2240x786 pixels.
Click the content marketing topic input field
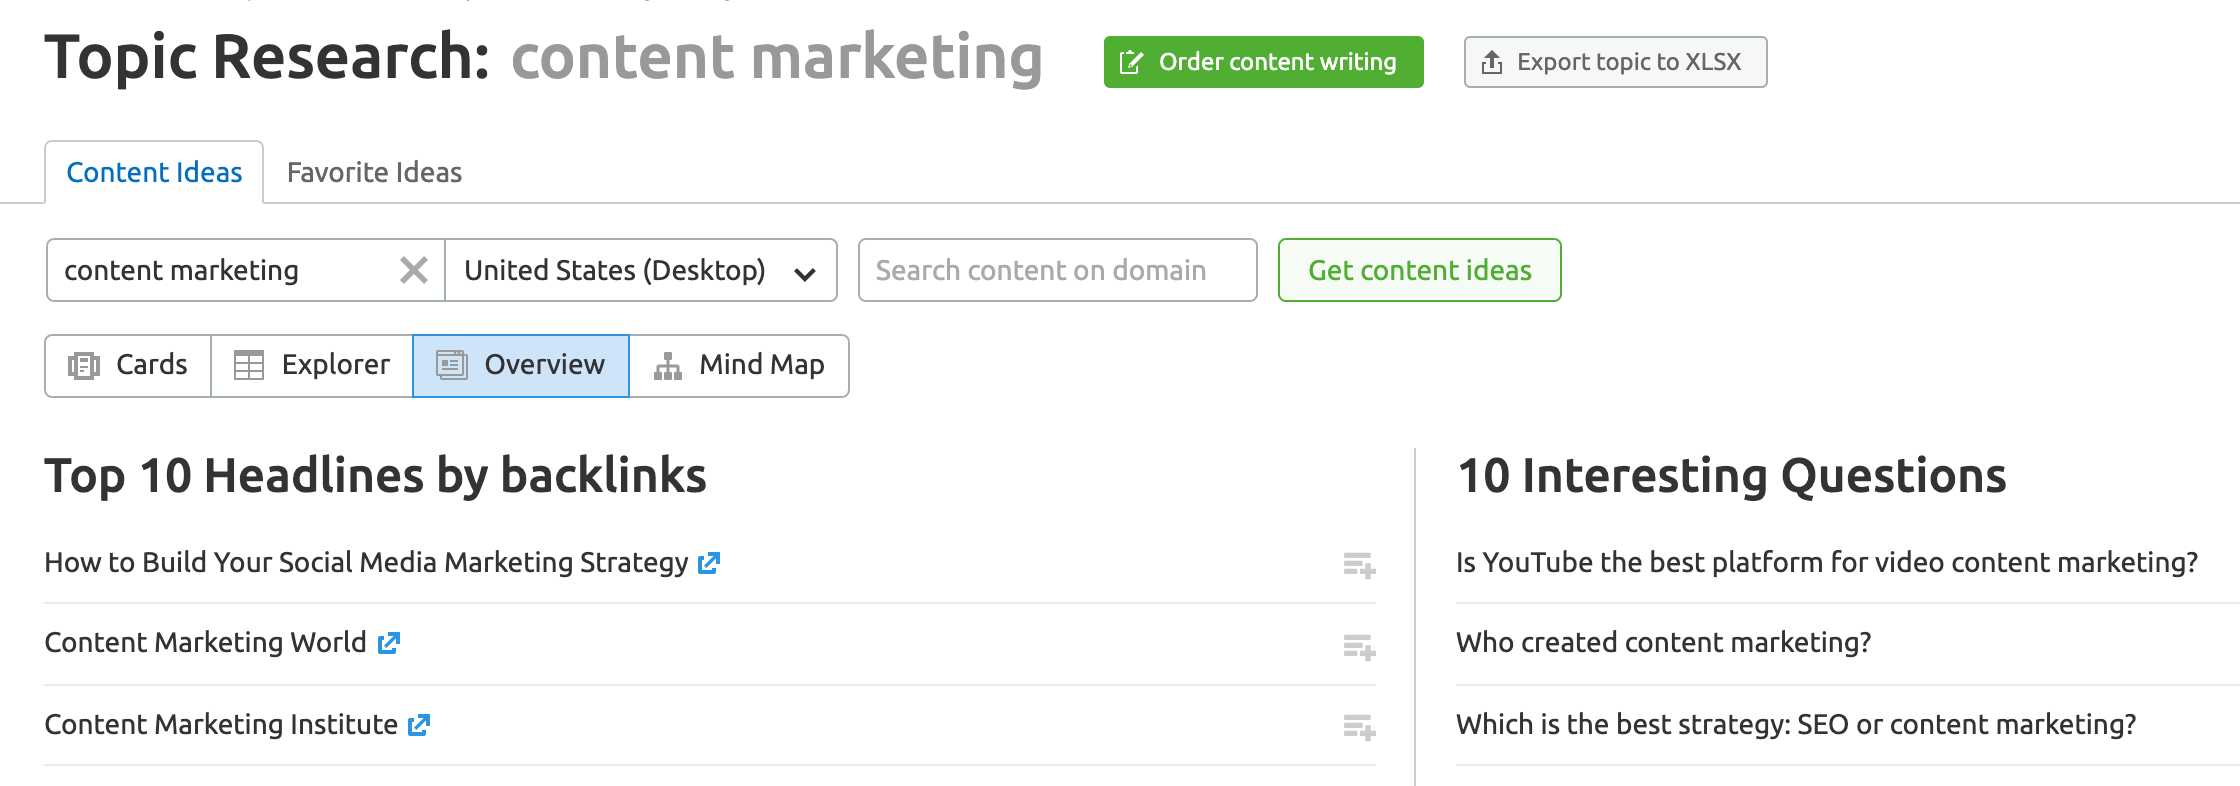click(220, 270)
